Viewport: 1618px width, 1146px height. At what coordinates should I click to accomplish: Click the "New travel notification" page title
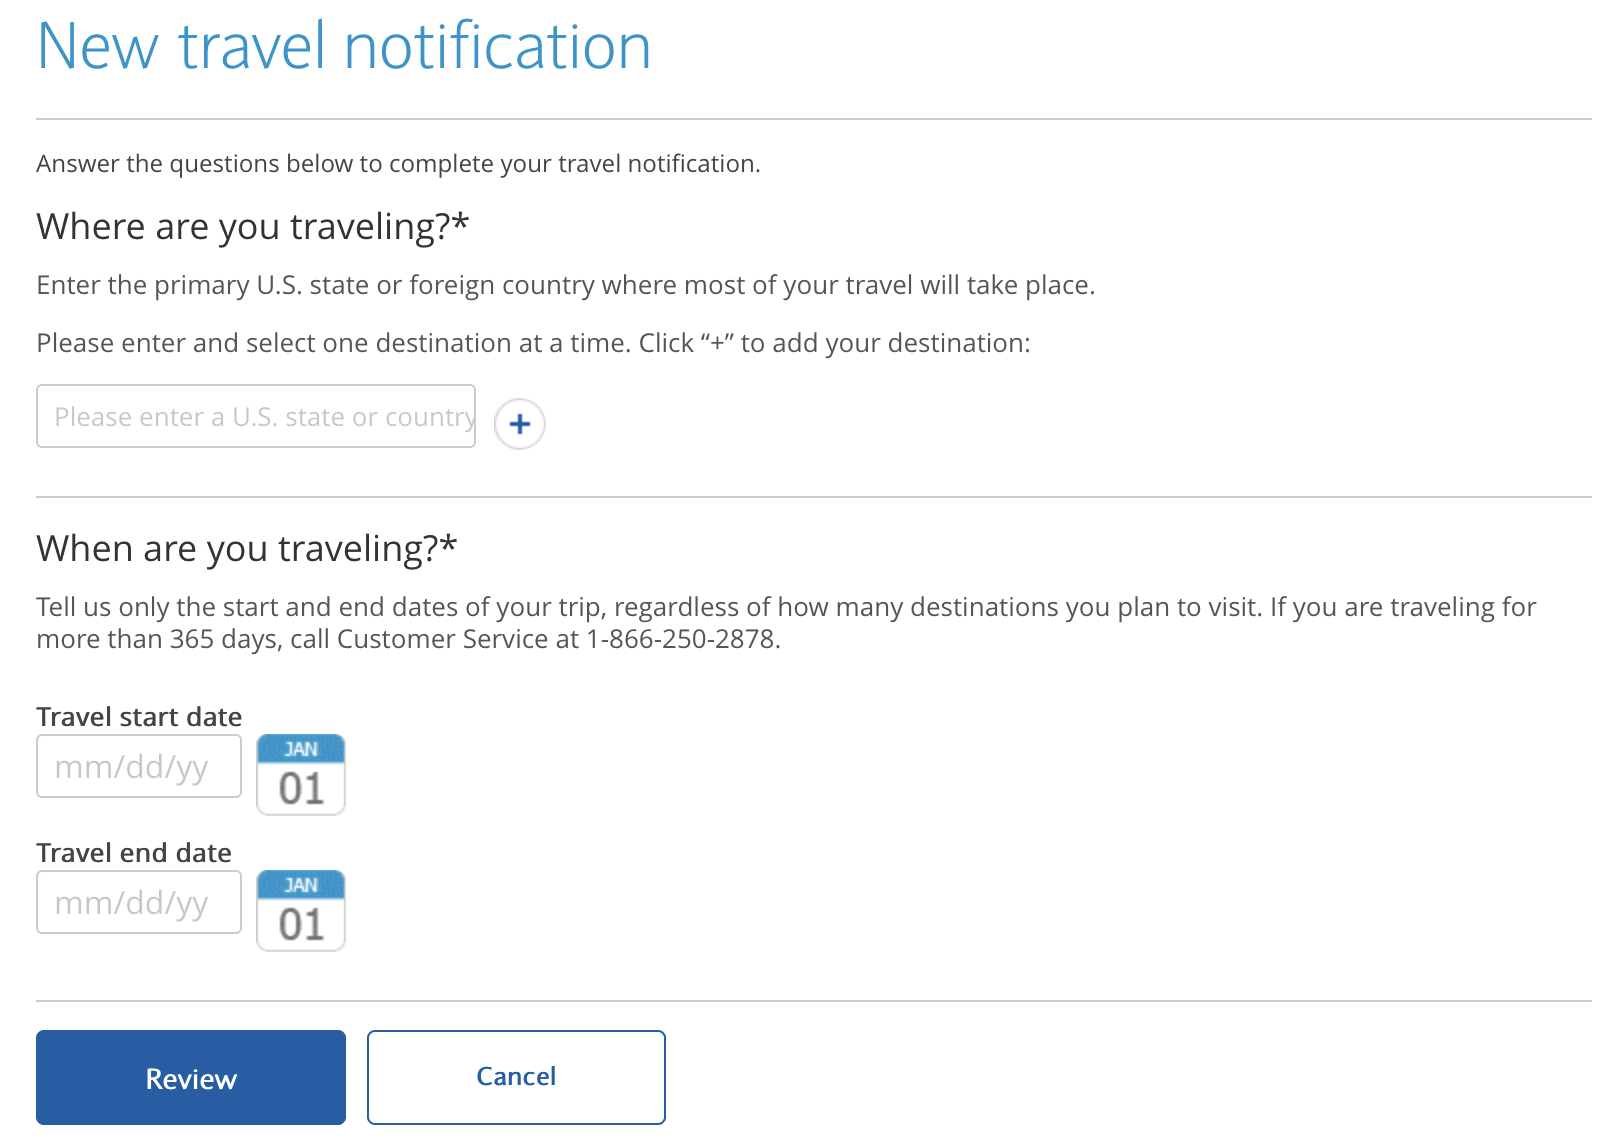(x=344, y=47)
